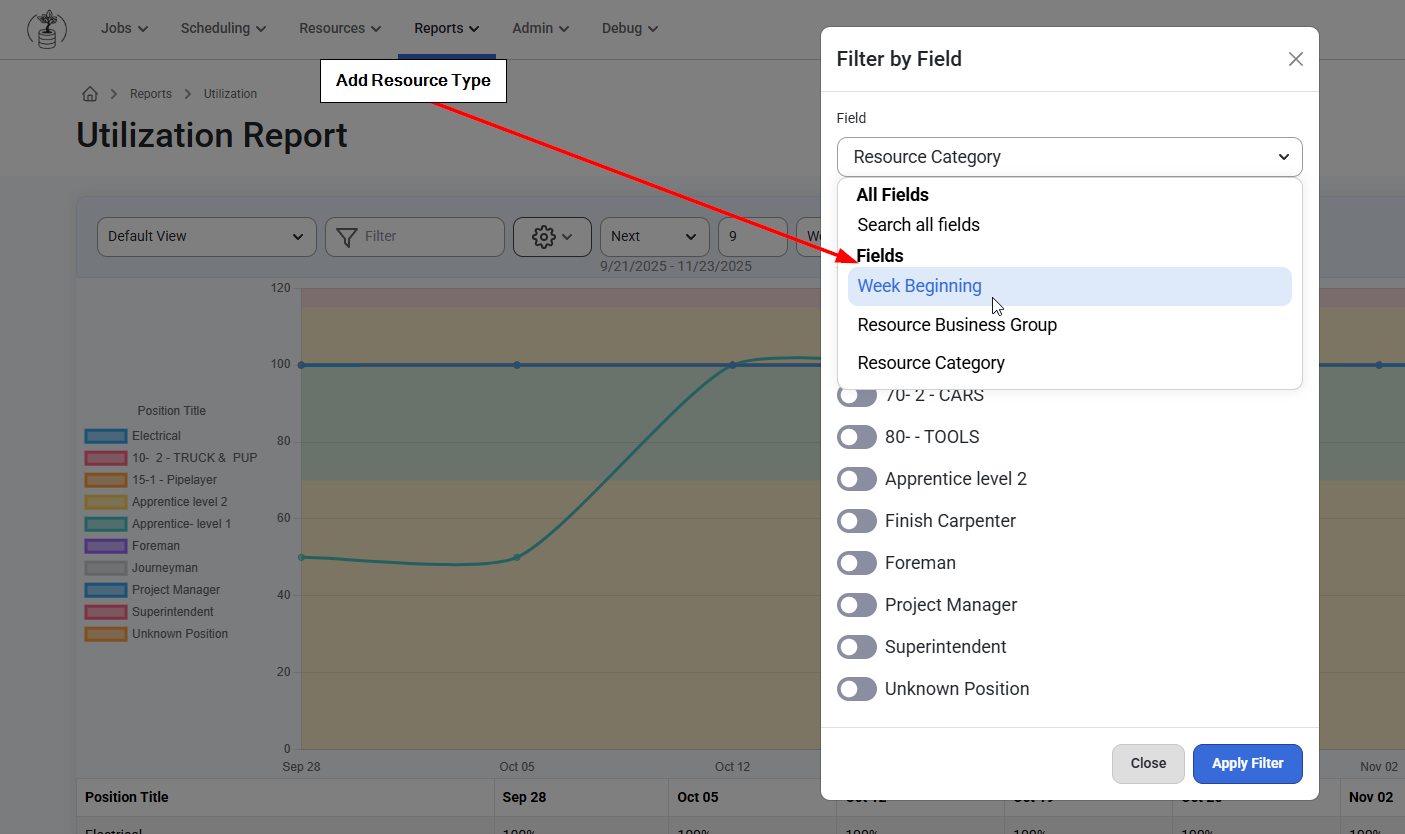The width and height of the screenshot is (1405, 834).
Task: Choose Resource Category in the dropdown list
Action: pos(1070,363)
